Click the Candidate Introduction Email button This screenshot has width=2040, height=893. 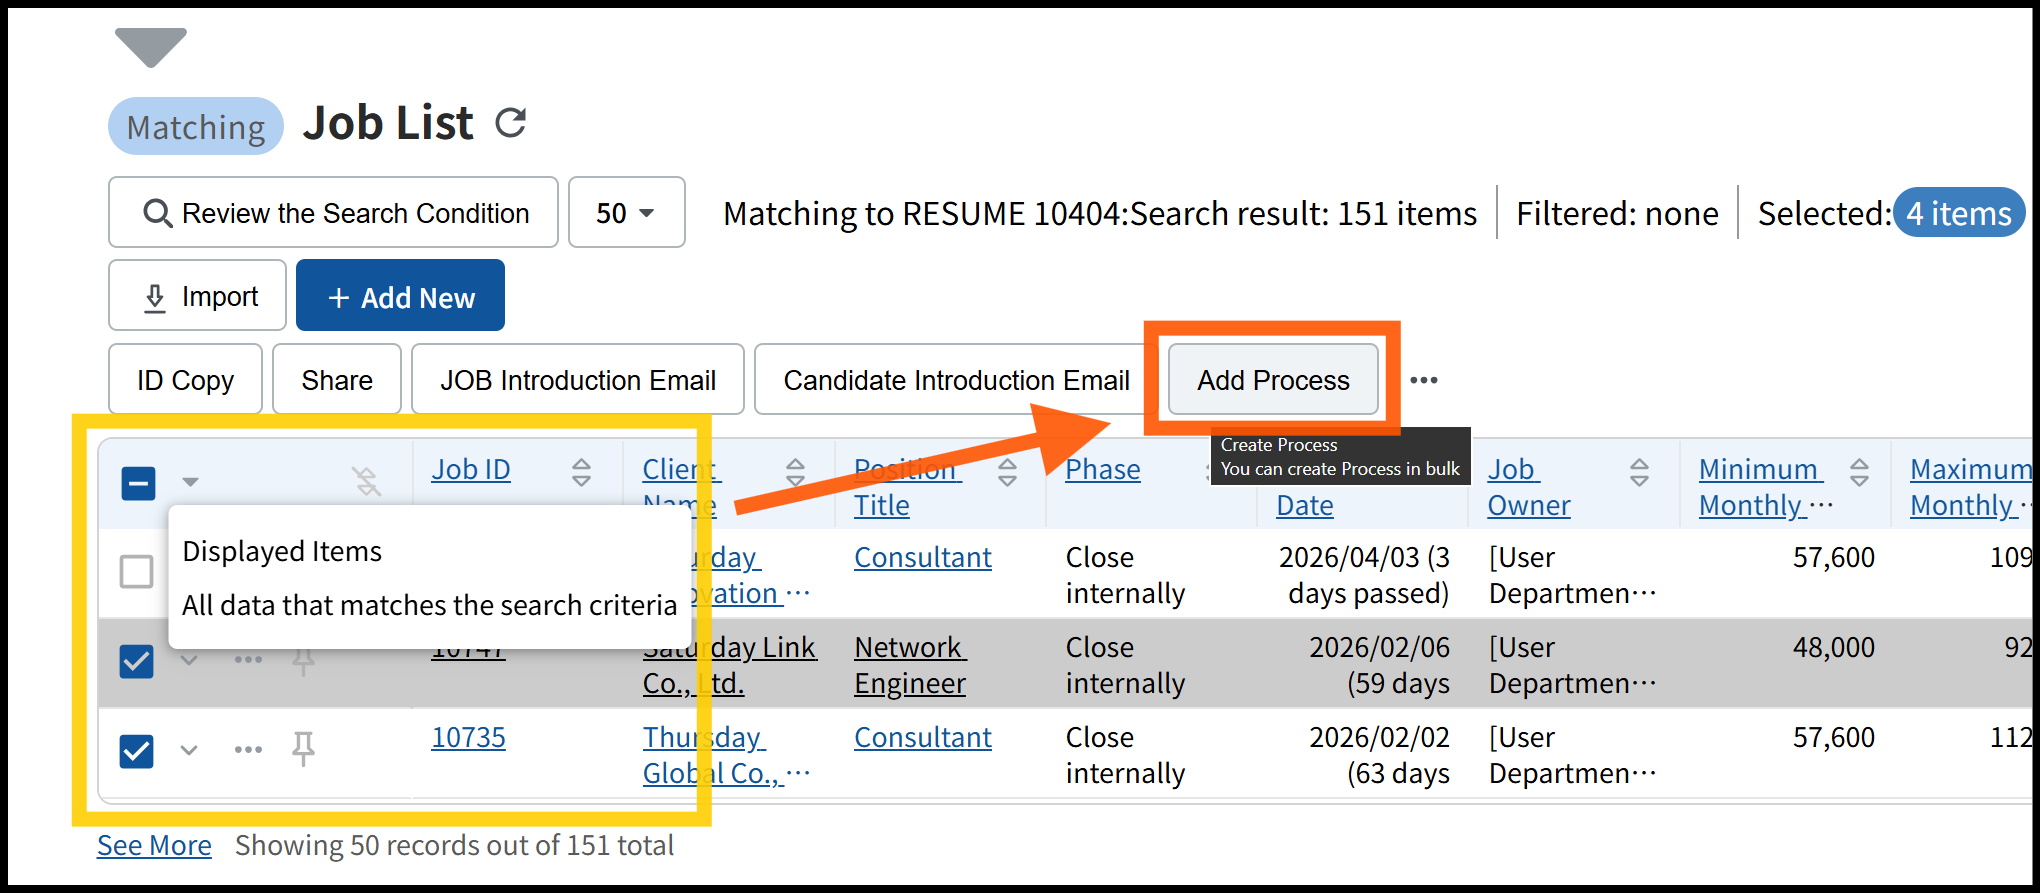[956, 380]
